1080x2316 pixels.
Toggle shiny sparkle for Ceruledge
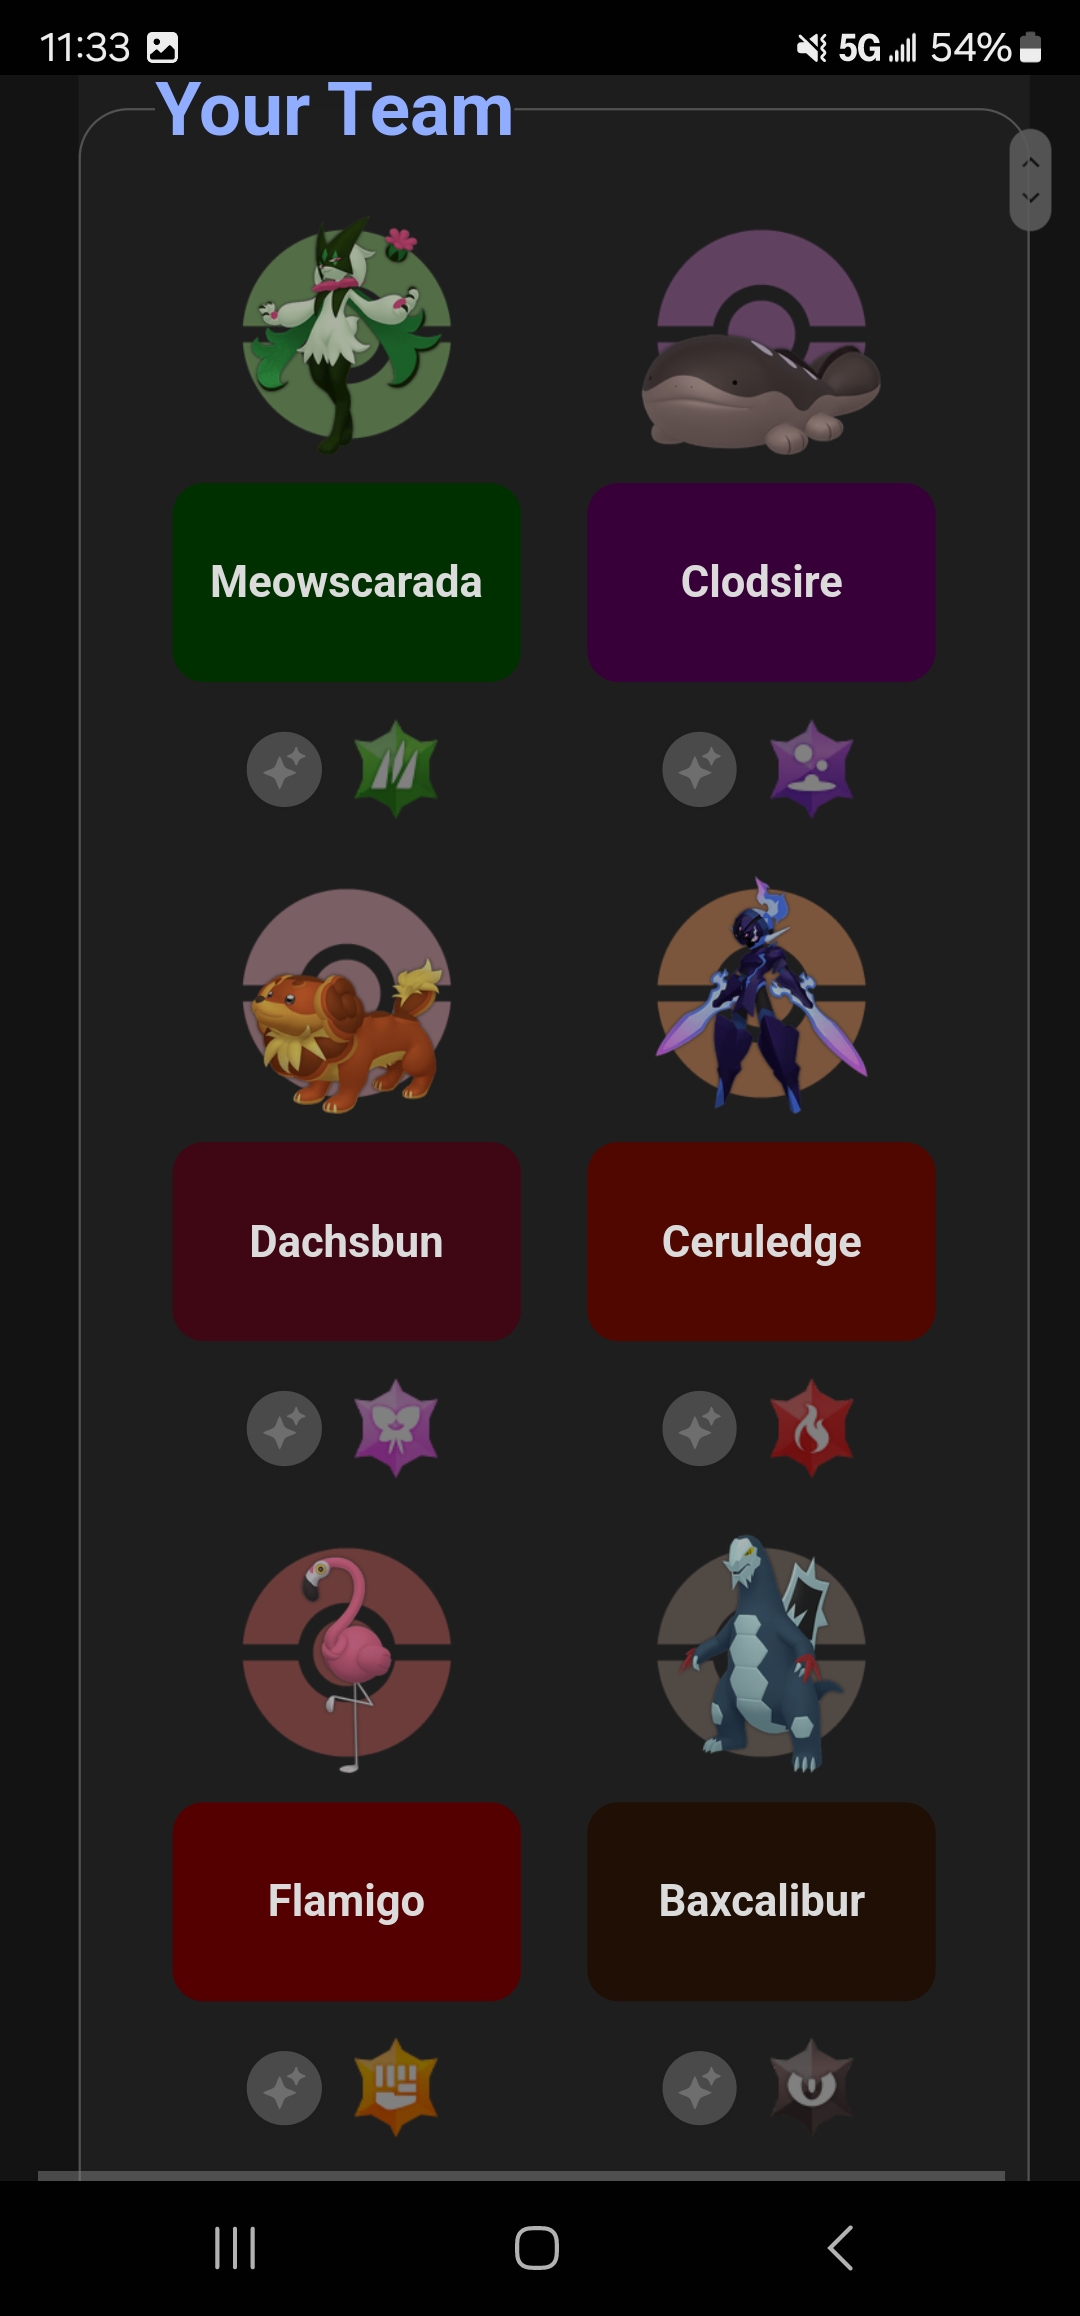click(x=699, y=1429)
